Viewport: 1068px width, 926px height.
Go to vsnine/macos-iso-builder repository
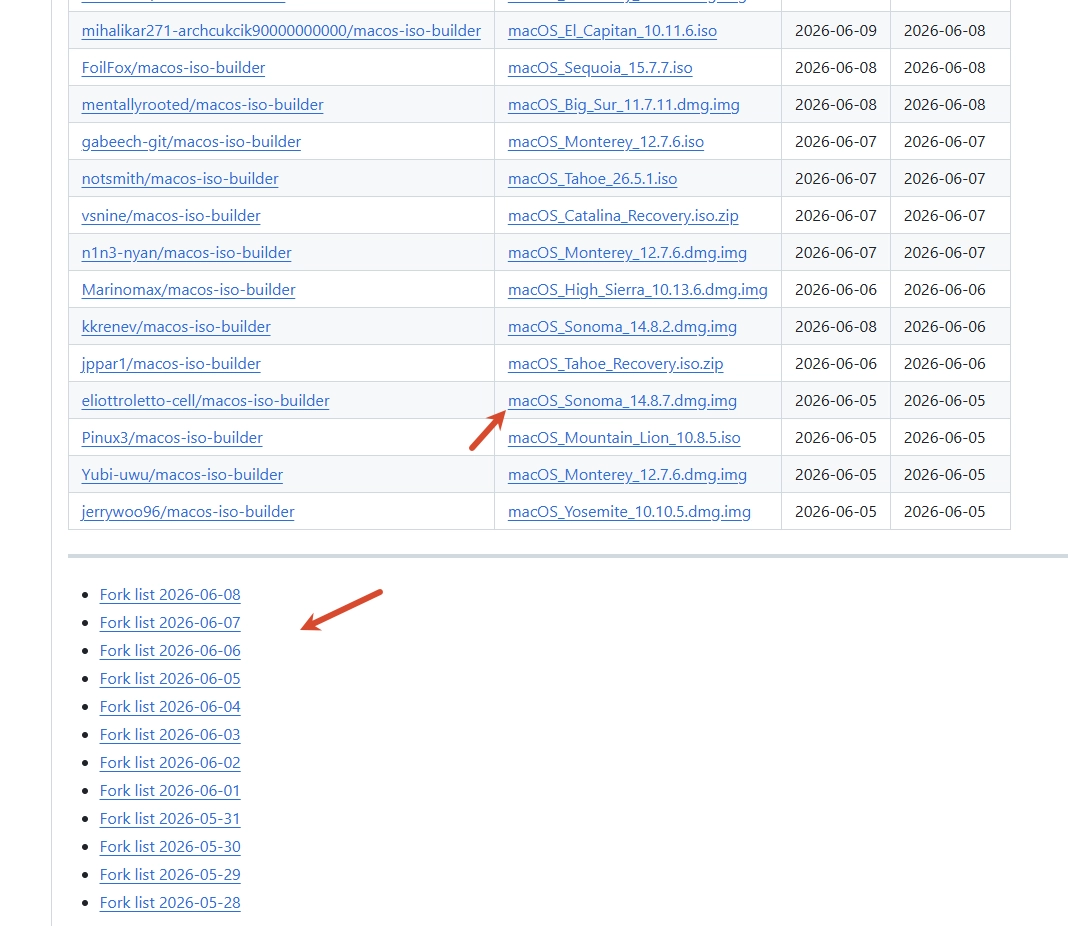pos(171,216)
